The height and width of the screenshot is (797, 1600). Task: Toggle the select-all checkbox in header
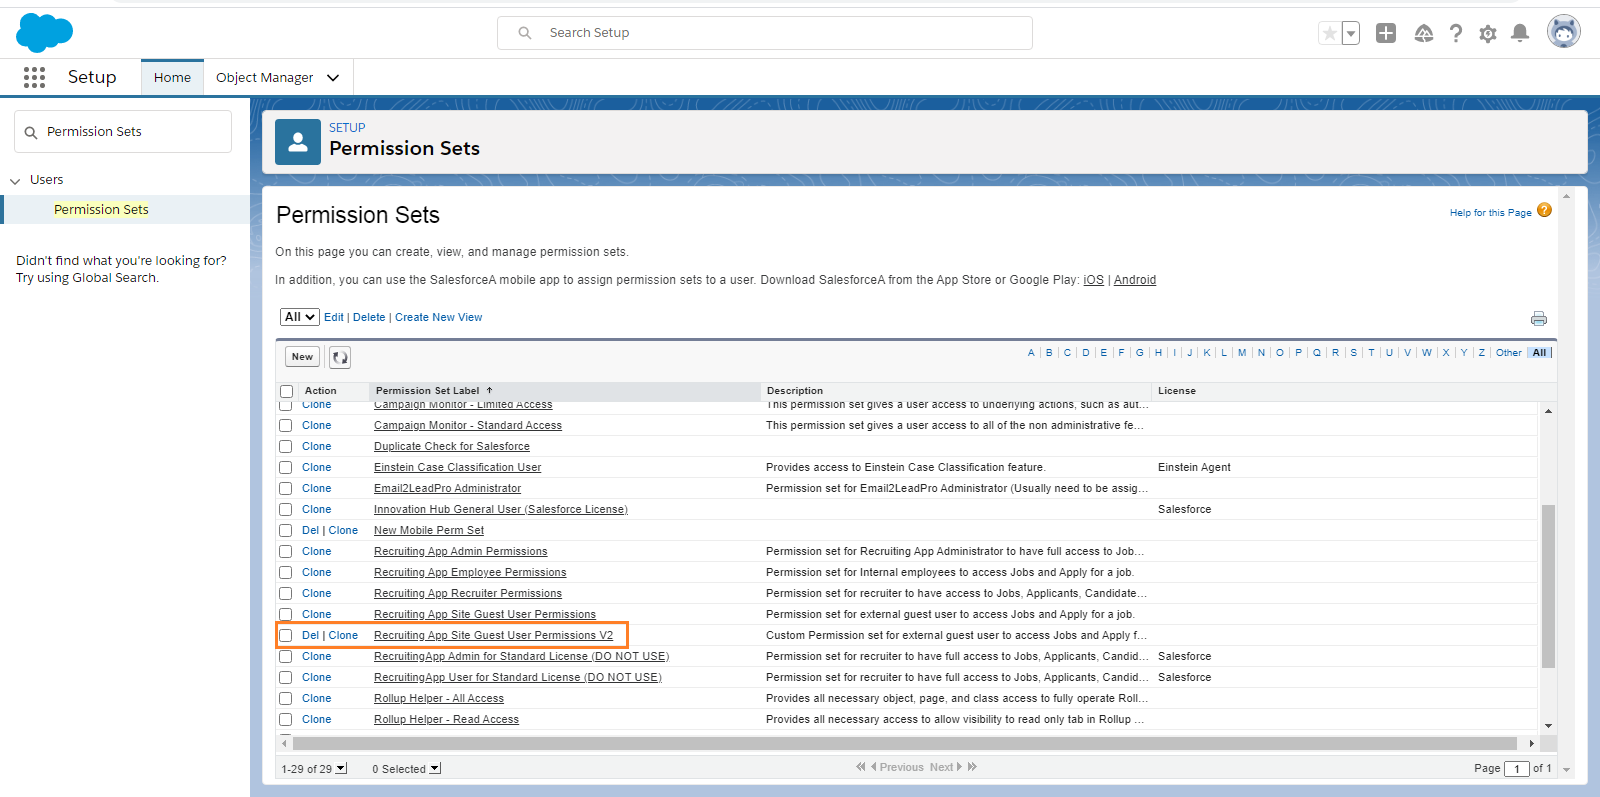click(x=287, y=391)
